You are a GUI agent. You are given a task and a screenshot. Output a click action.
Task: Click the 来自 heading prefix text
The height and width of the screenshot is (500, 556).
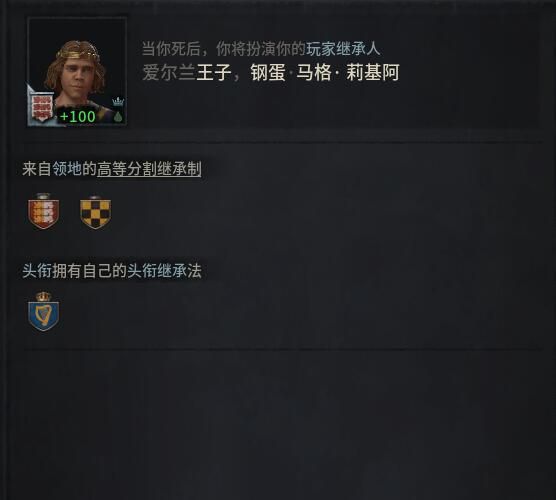pos(37,168)
